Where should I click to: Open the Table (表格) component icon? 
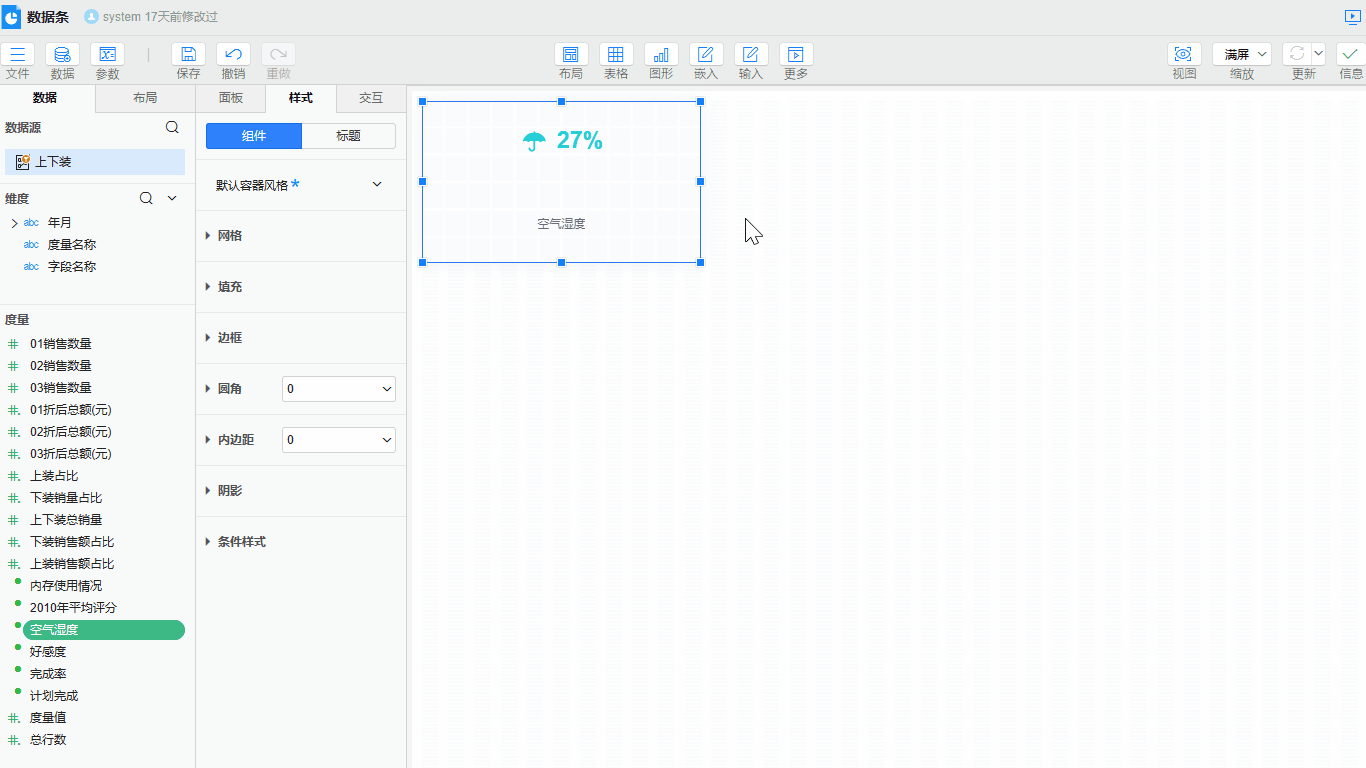(616, 55)
